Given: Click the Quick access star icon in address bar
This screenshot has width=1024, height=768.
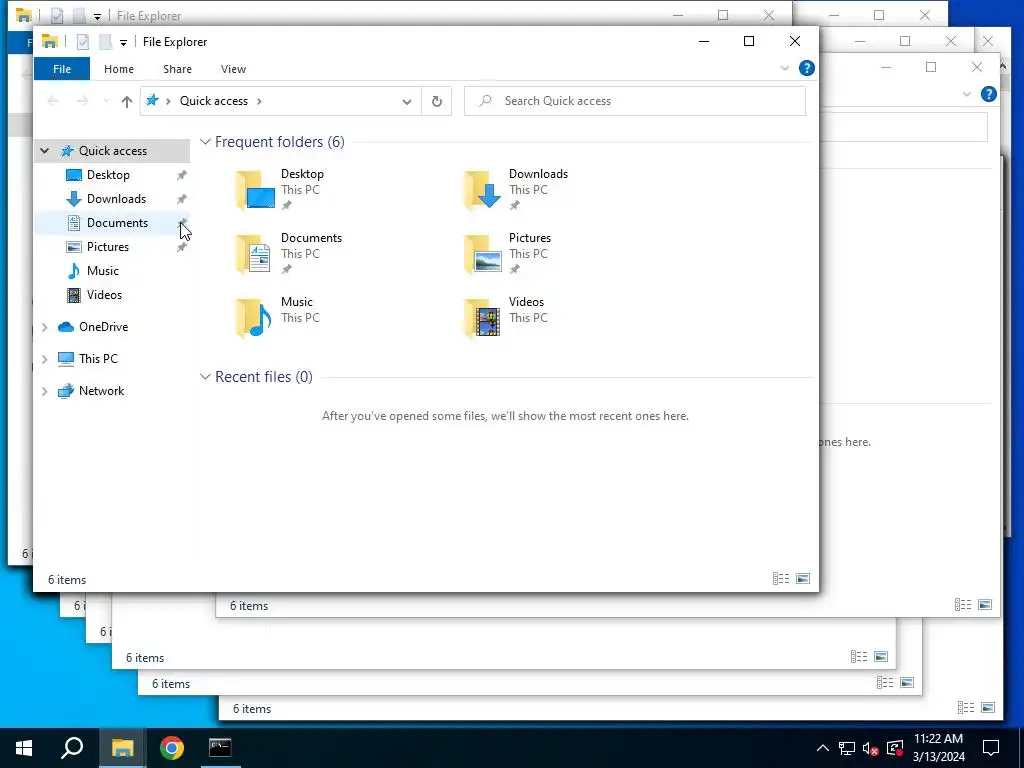Looking at the screenshot, I should 152,101.
